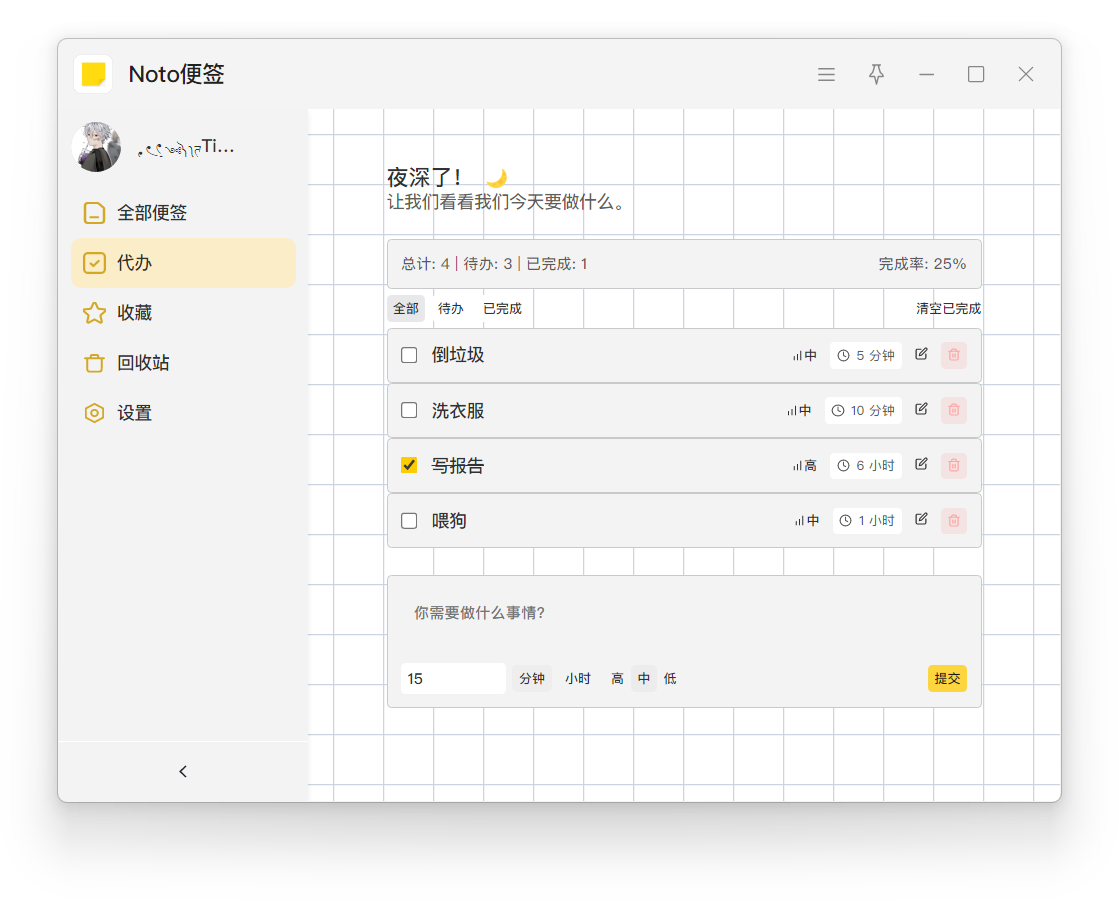The image size is (1119, 903).
Task: Click the user avatar in the sidebar
Action: coord(97,148)
